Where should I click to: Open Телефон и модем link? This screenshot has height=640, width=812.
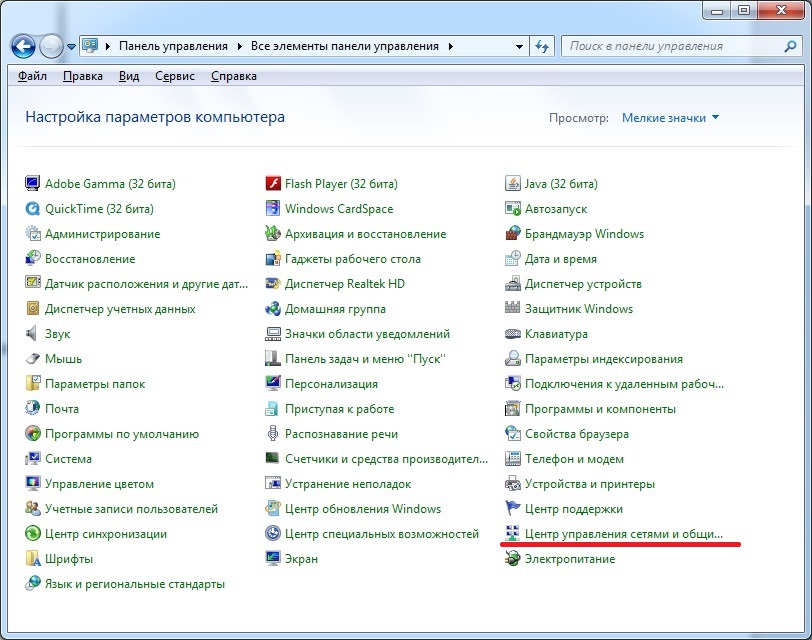click(x=574, y=459)
